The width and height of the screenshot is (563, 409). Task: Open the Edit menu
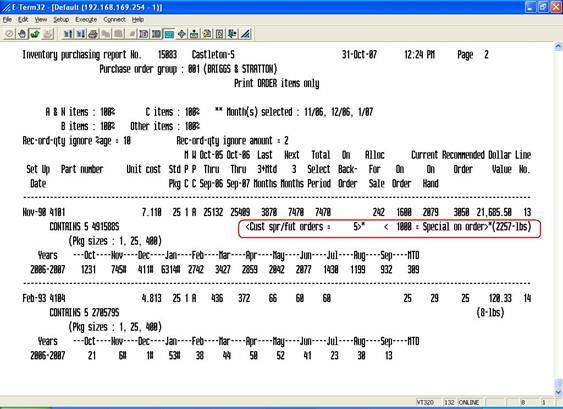pos(23,20)
